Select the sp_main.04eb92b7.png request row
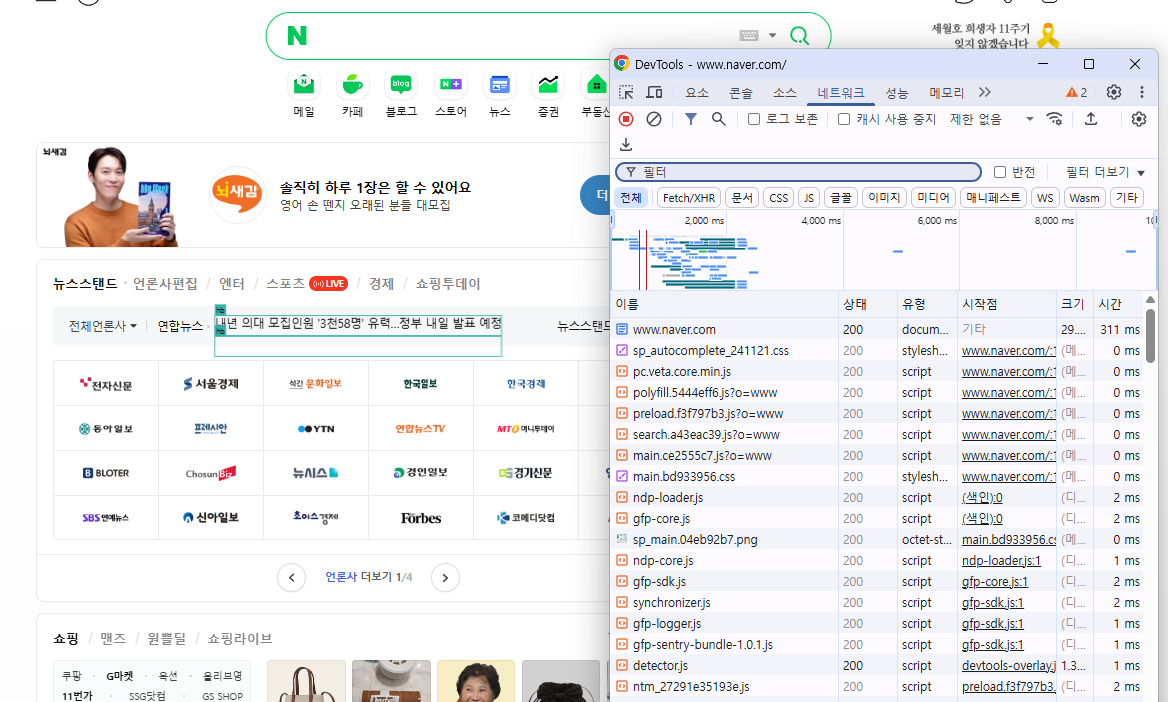 [x=877, y=540]
